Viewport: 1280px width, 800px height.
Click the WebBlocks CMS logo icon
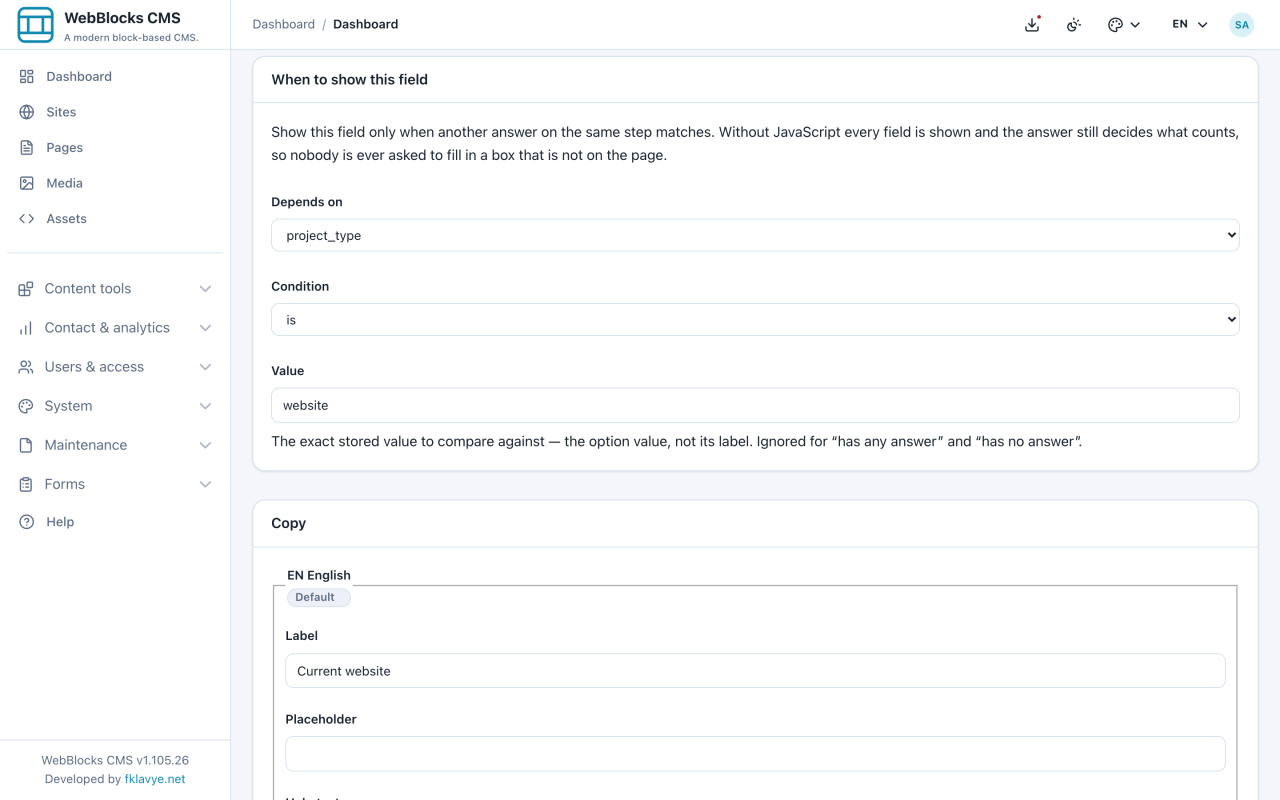tap(35, 25)
